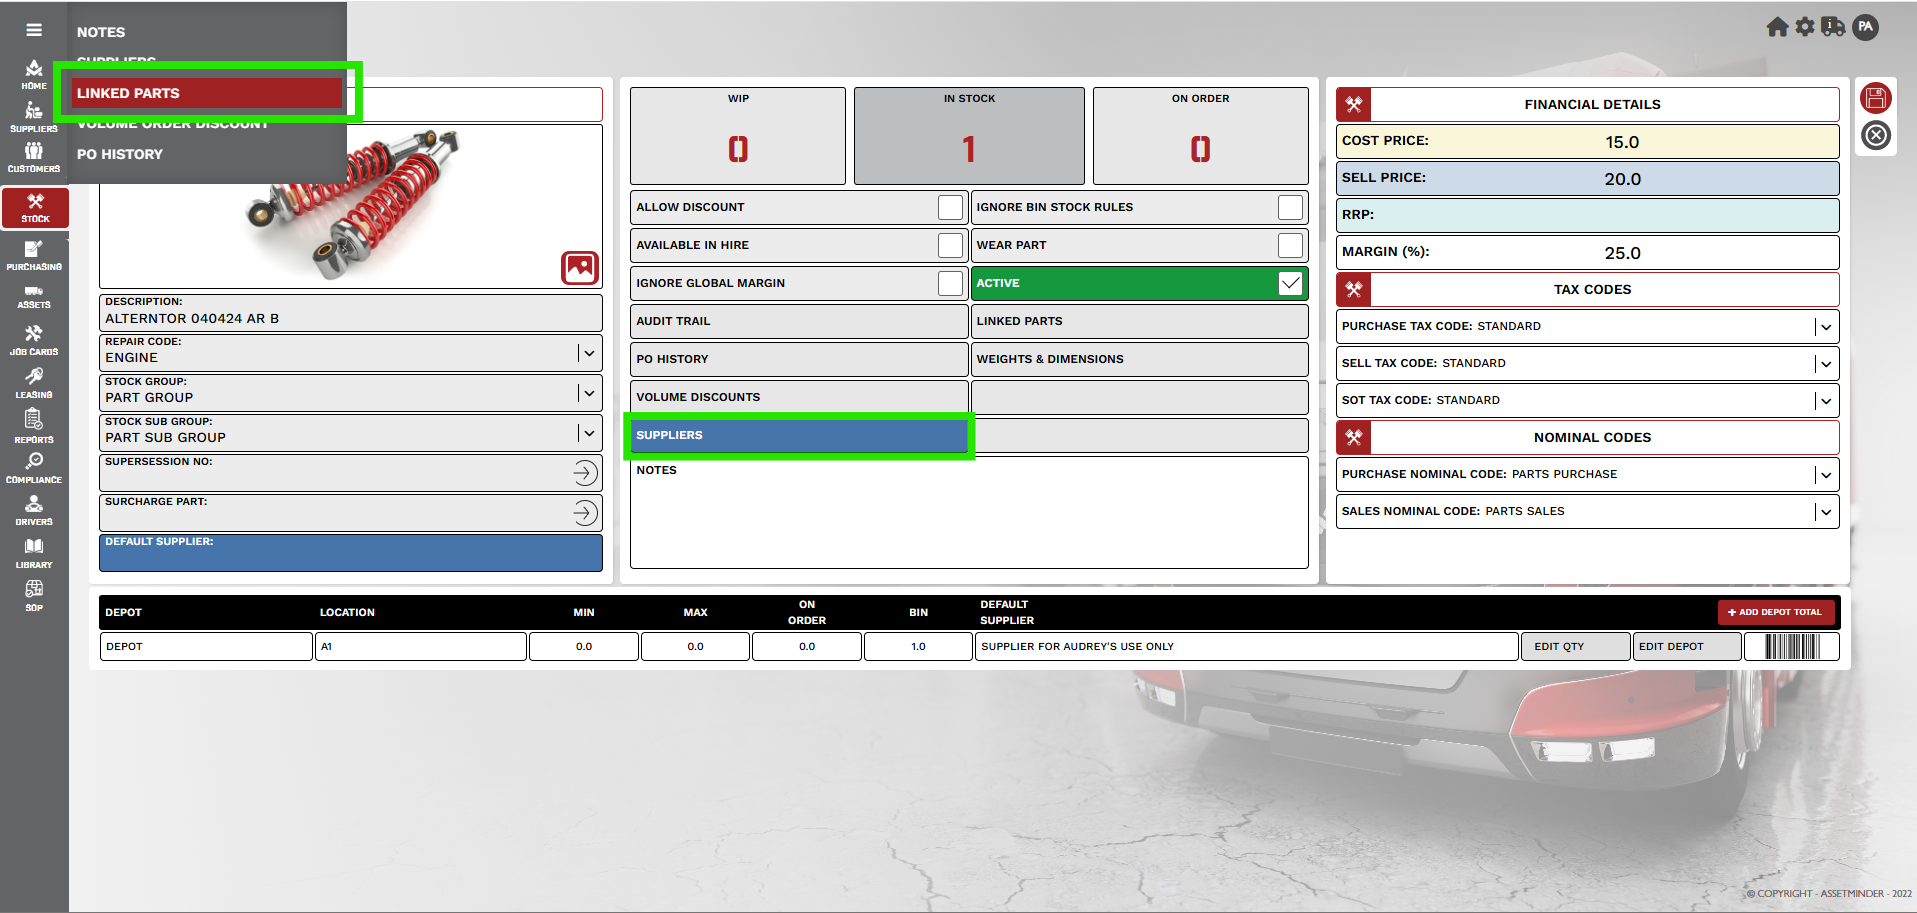Tick the Wear Part checkbox
The image size is (1917, 913).
[1290, 245]
